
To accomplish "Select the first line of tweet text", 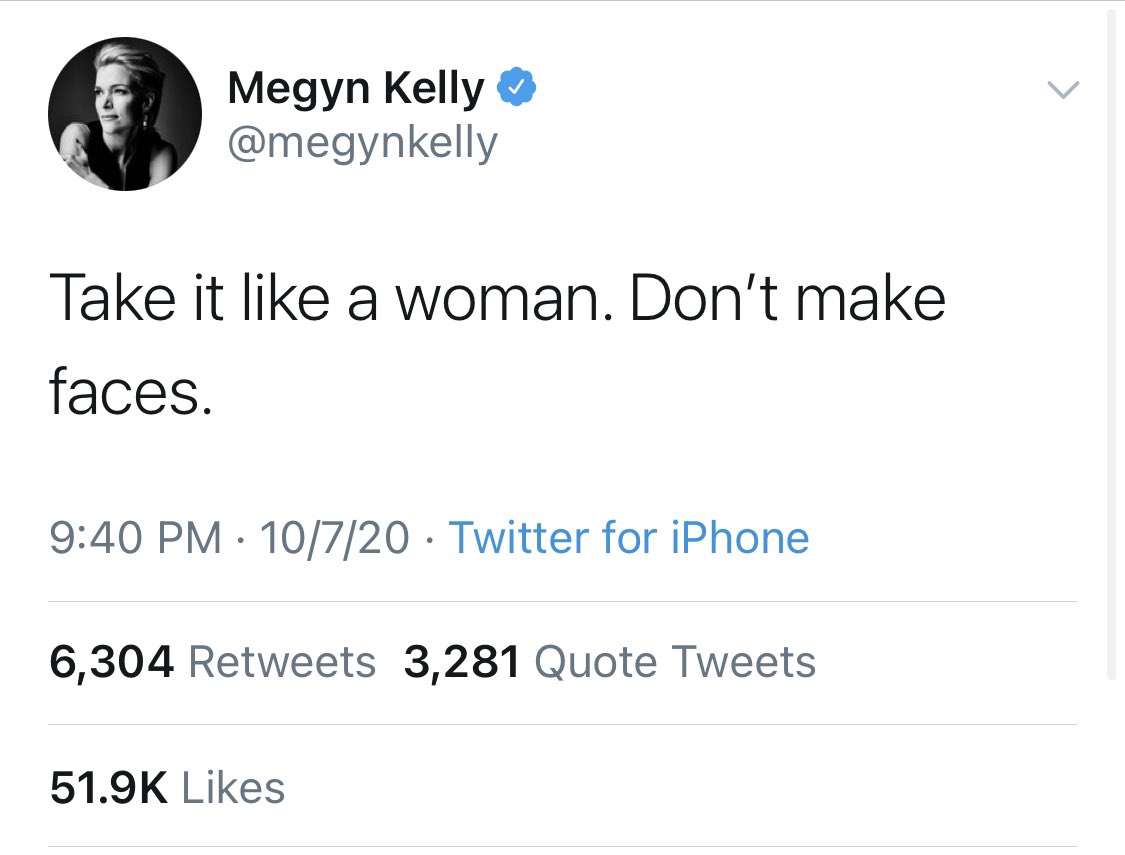I will click(x=497, y=298).
